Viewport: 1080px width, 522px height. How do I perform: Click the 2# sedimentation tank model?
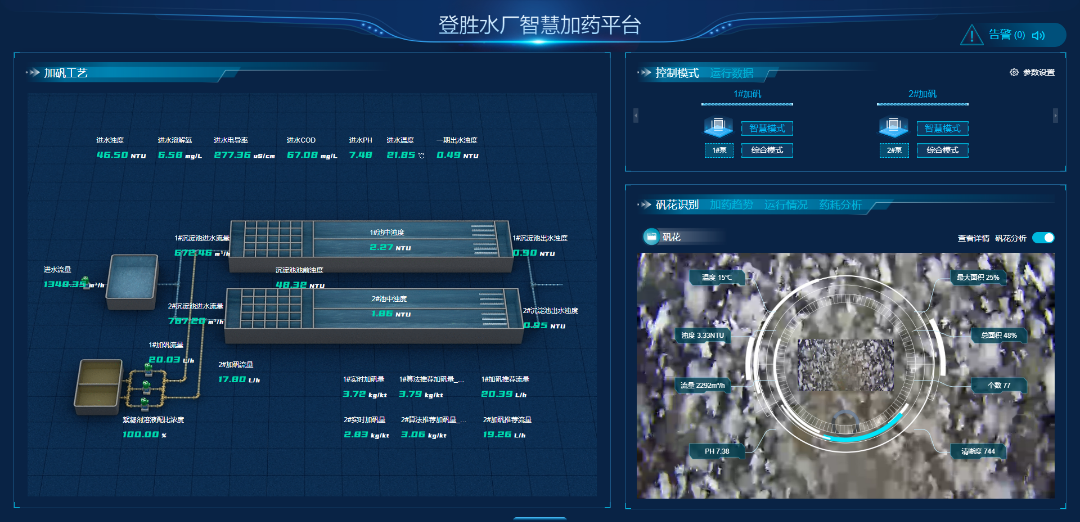[x=374, y=316]
